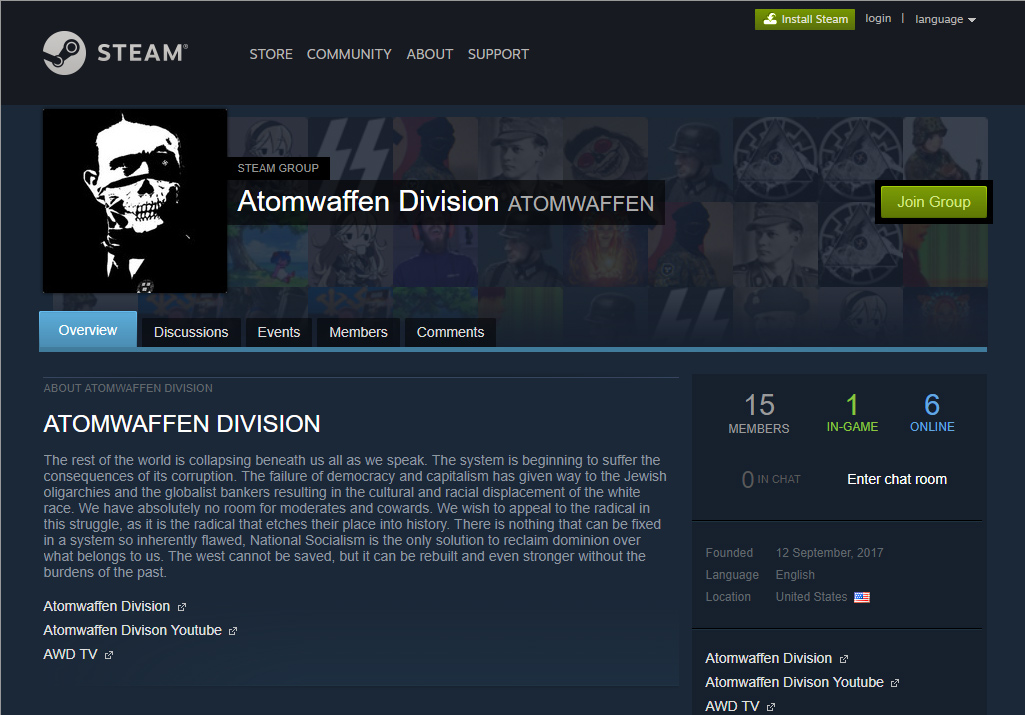Click the 15 MEMBERS count
This screenshot has height=715, width=1025.
(759, 413)
